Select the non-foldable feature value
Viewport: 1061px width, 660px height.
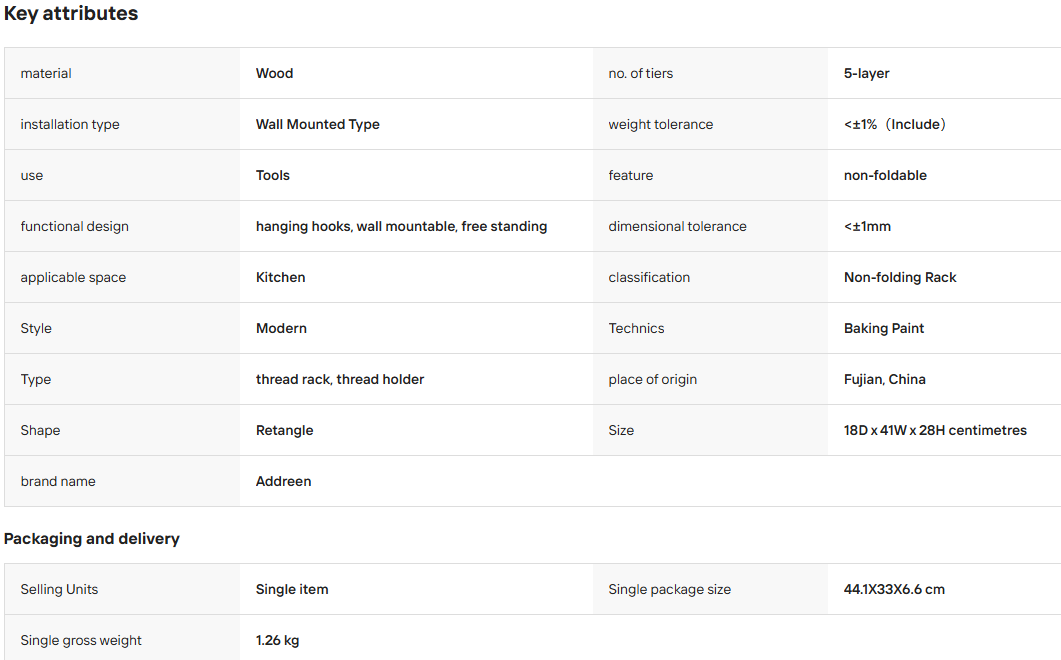click(x=885, y=175)
